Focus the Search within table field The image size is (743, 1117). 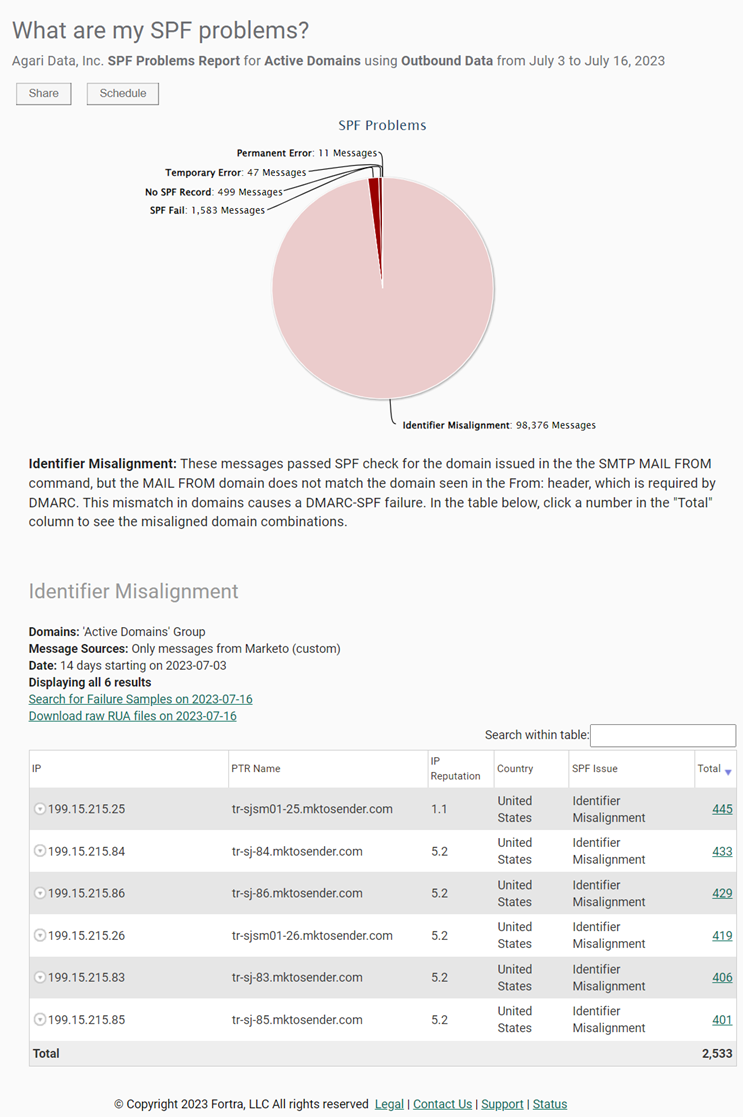(663, 735)
